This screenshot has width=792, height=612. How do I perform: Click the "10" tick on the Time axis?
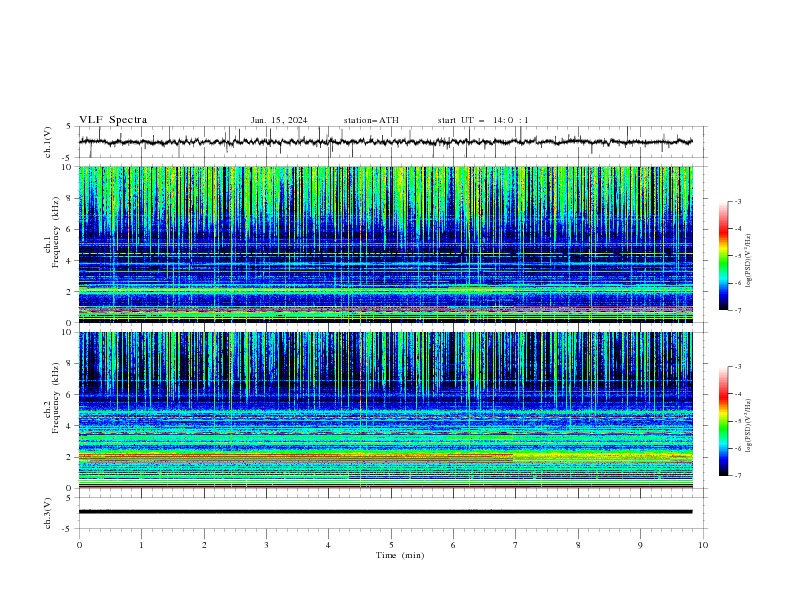[703, 545]
